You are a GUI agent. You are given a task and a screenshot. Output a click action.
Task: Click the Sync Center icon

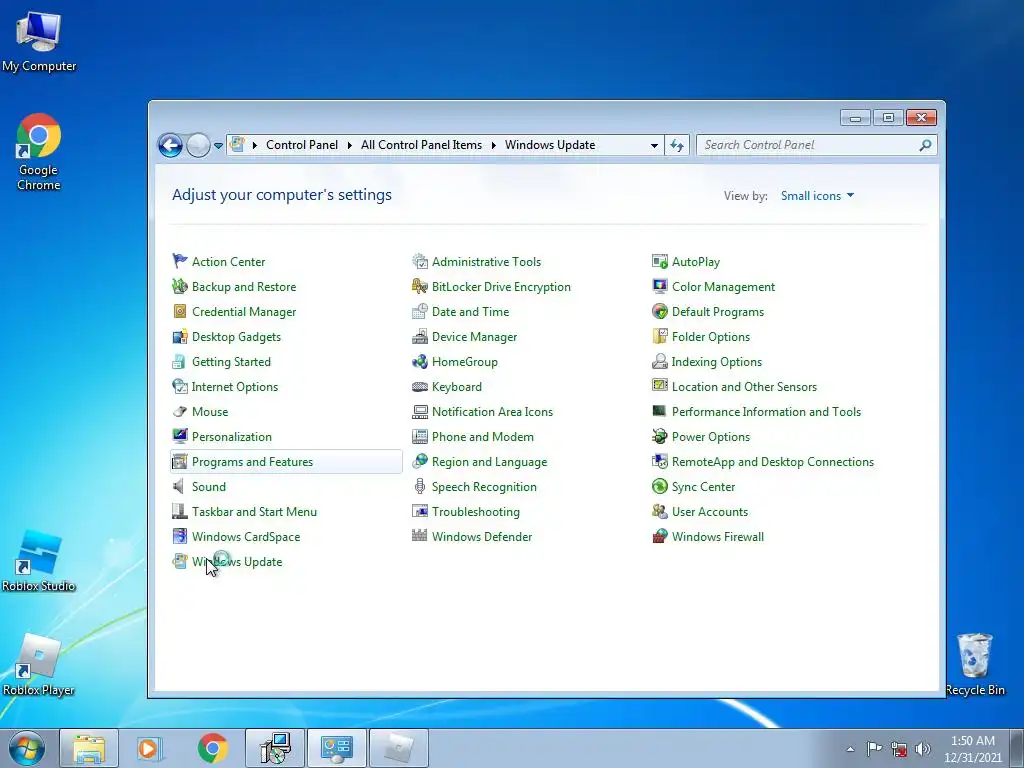[x=660, y=487]
